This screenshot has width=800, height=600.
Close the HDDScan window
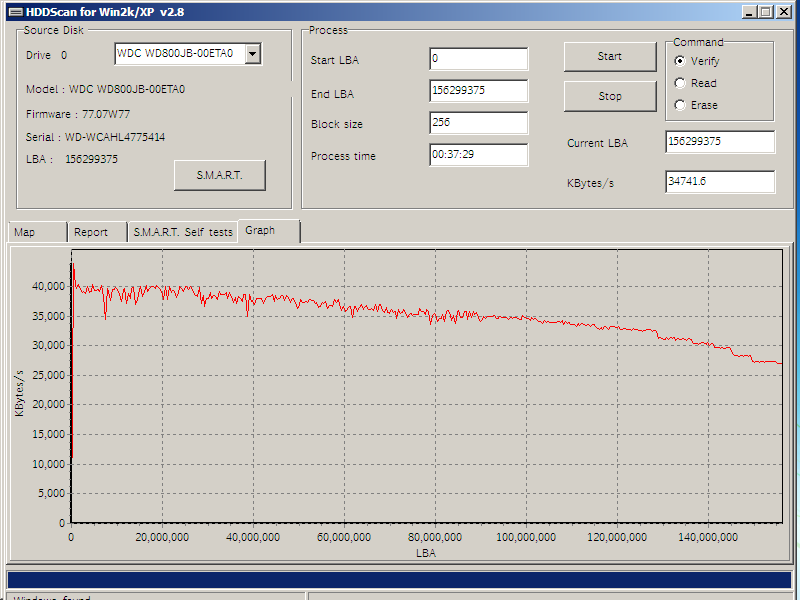(x=784, y=12)
